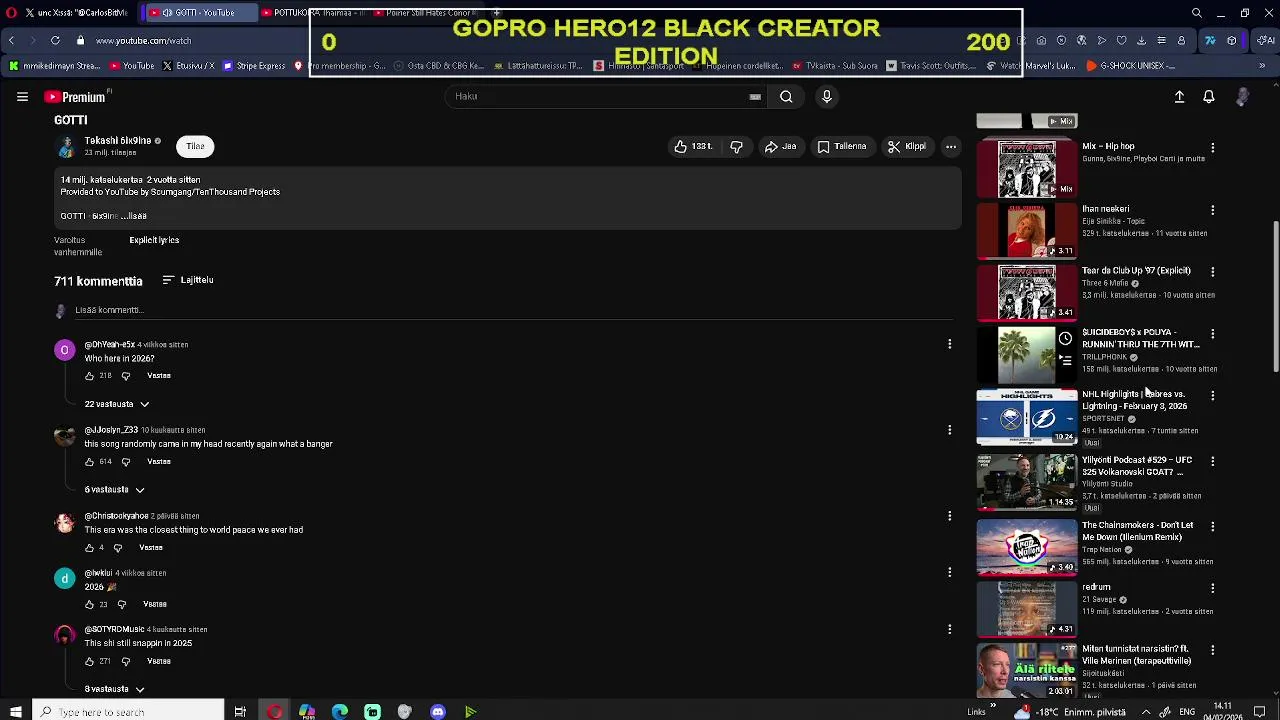The height and width of the screenshot is (720, 1280).
Task: Dislike the 'Who here in 2026?' comment
Action: pos(125,376)
